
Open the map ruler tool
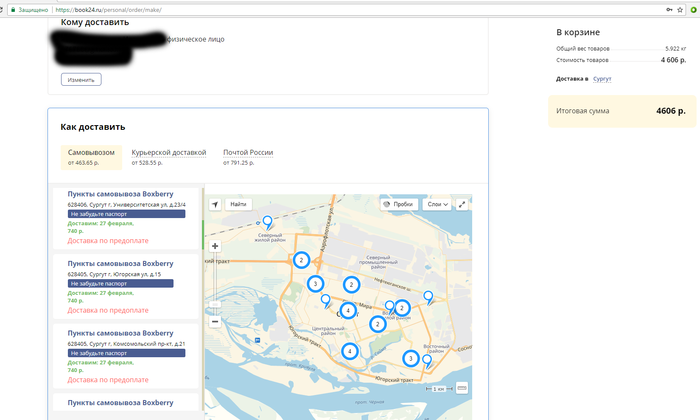pos(462,389)
